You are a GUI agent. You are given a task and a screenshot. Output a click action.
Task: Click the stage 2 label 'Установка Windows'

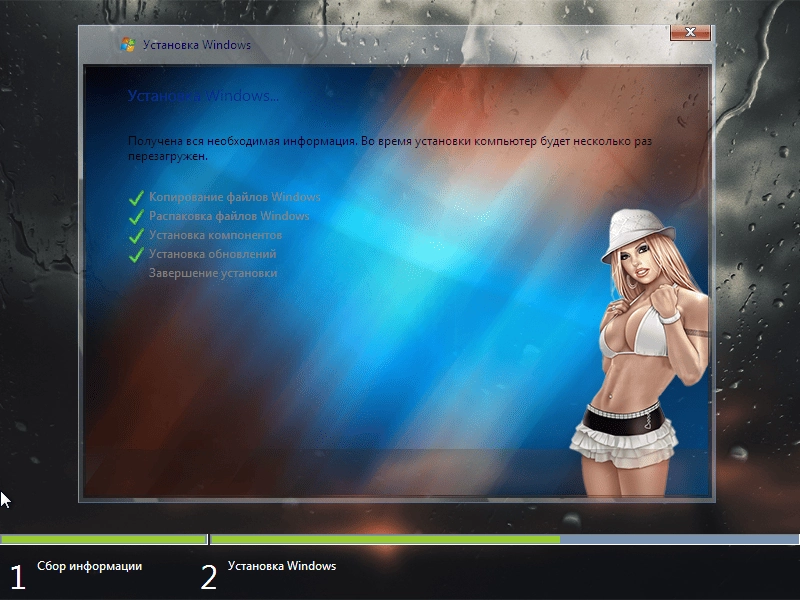pyautogui.click(x=282, y=566)
